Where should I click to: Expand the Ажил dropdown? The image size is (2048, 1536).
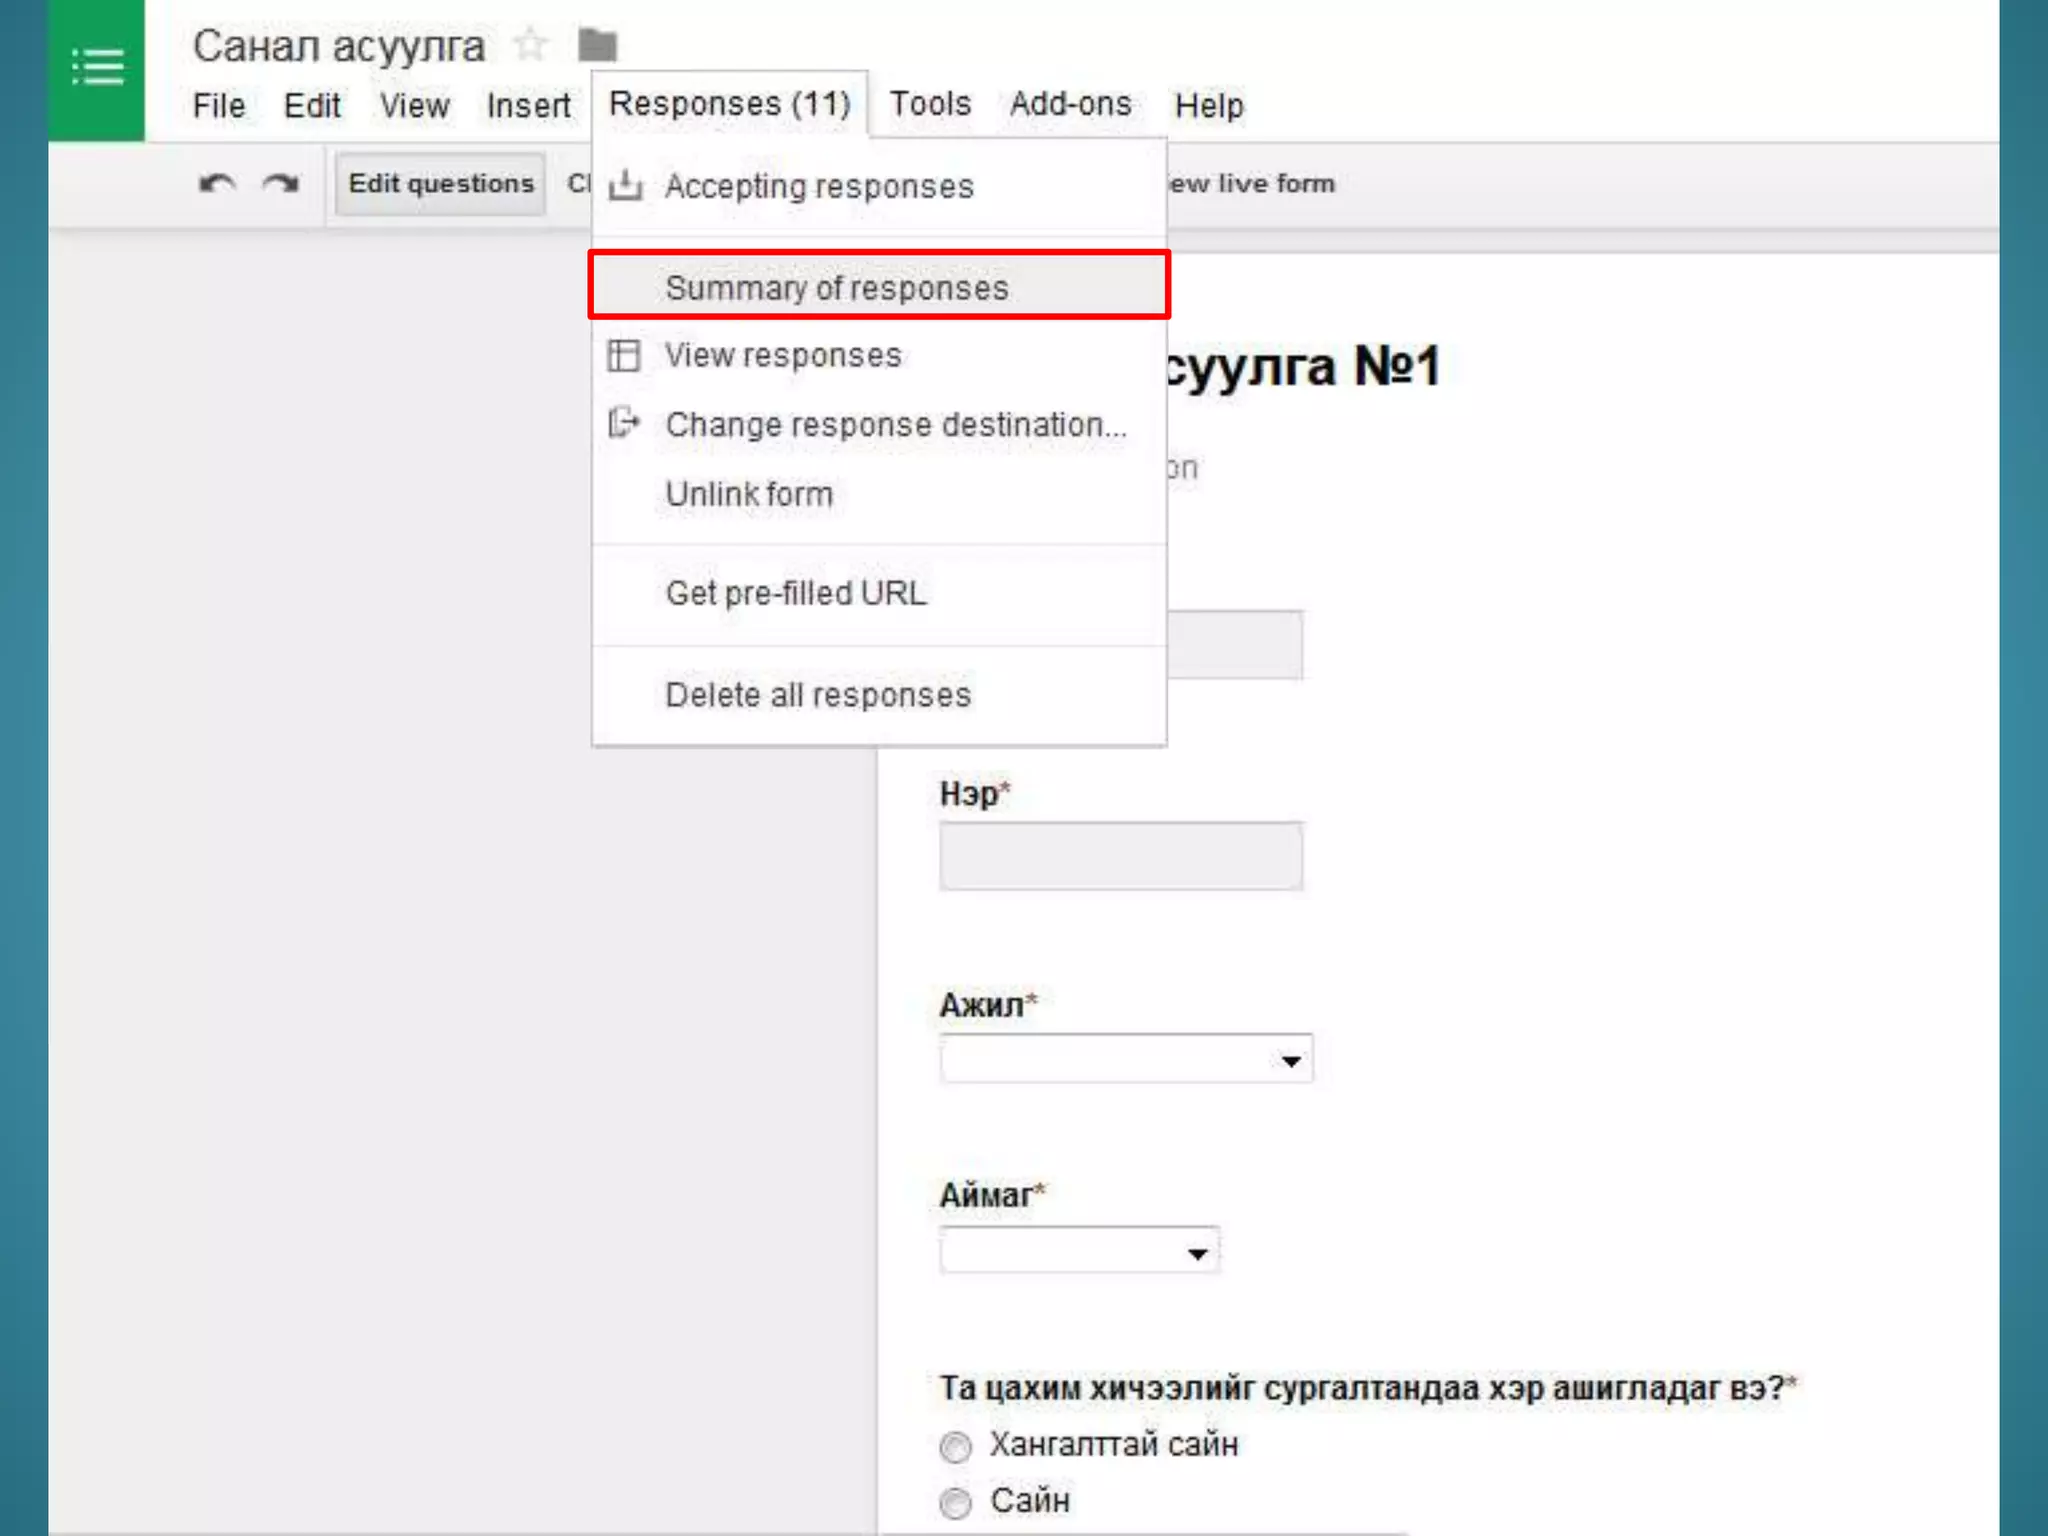(x=1126, y=1059)
